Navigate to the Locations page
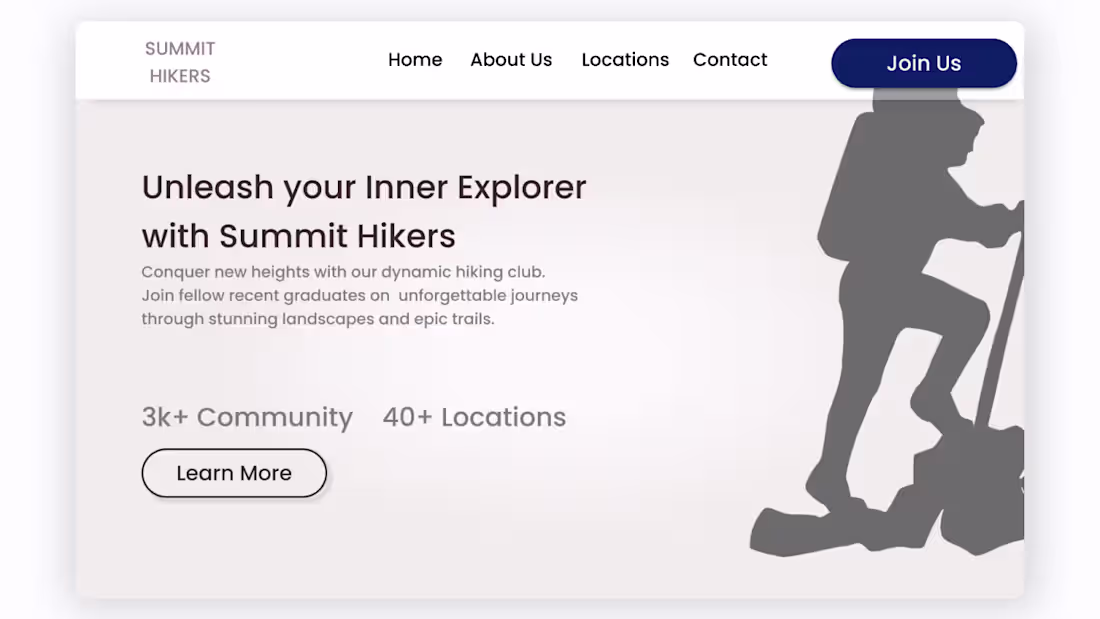This screenshot has height=619, width=1100. click(x=625, y=60)
